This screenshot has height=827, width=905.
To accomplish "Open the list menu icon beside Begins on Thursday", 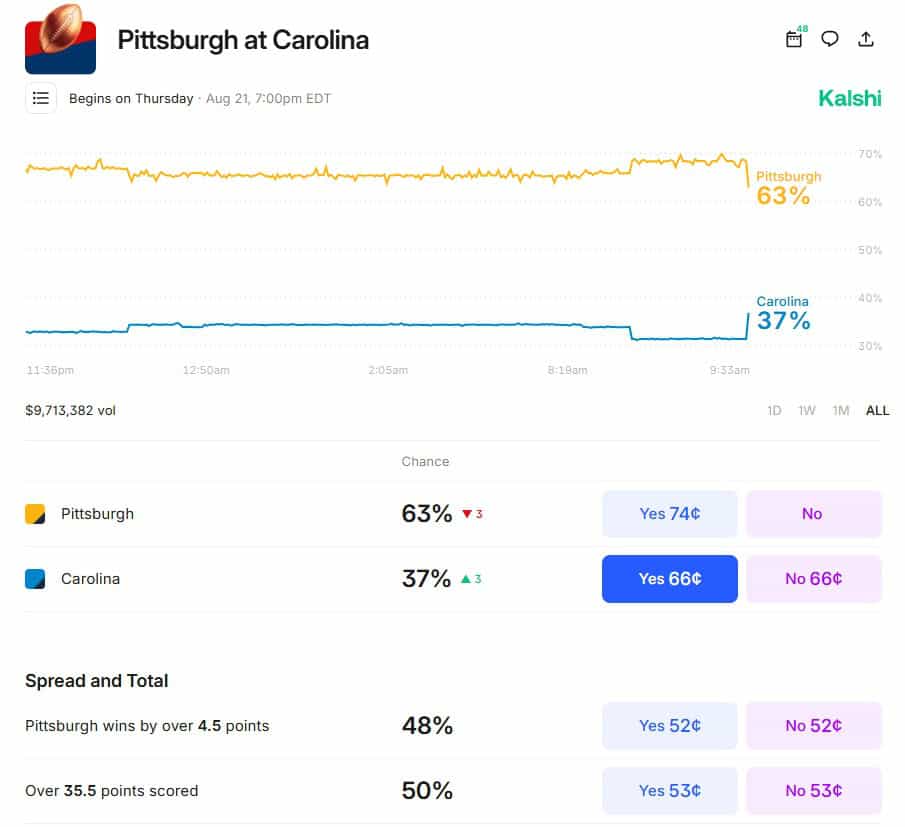I will click(40, 98).
